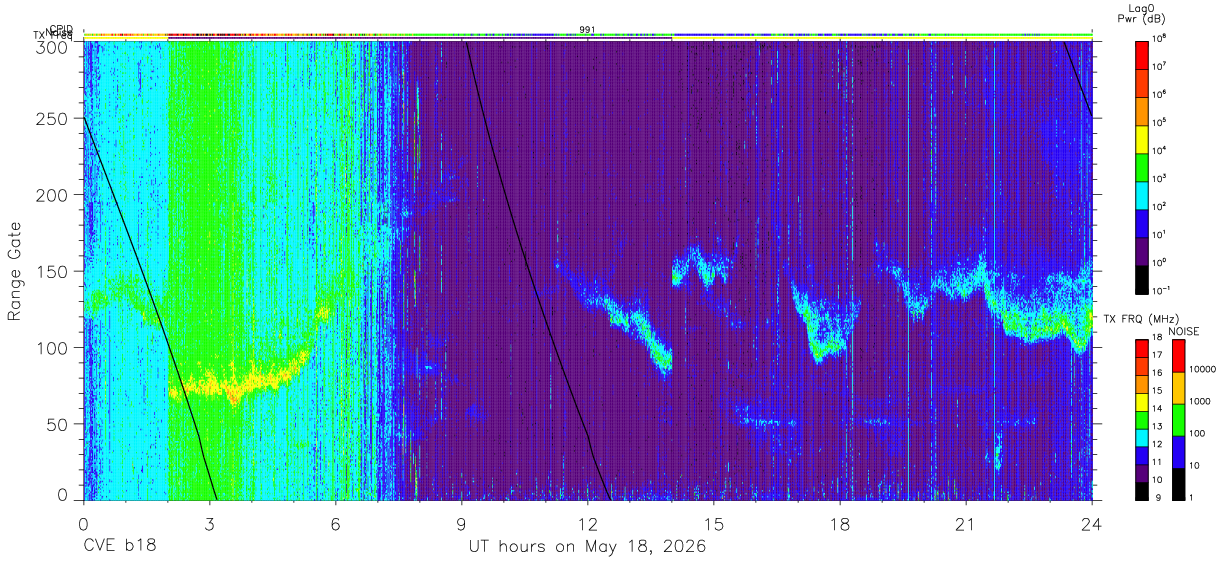
Task: Click the '11' label on the TX FRQ scale
Action: pyautogui.click(x=1159, y=462)
